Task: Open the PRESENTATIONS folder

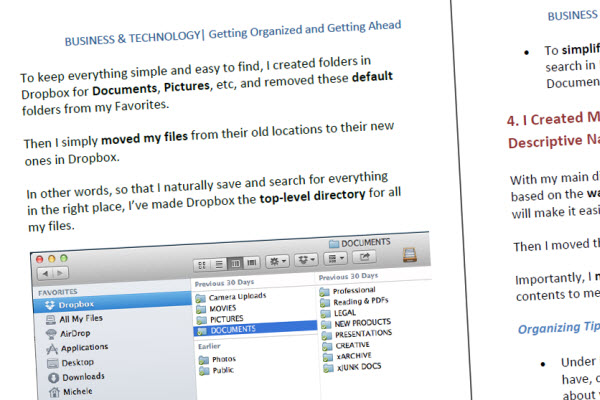Action: 364,333
